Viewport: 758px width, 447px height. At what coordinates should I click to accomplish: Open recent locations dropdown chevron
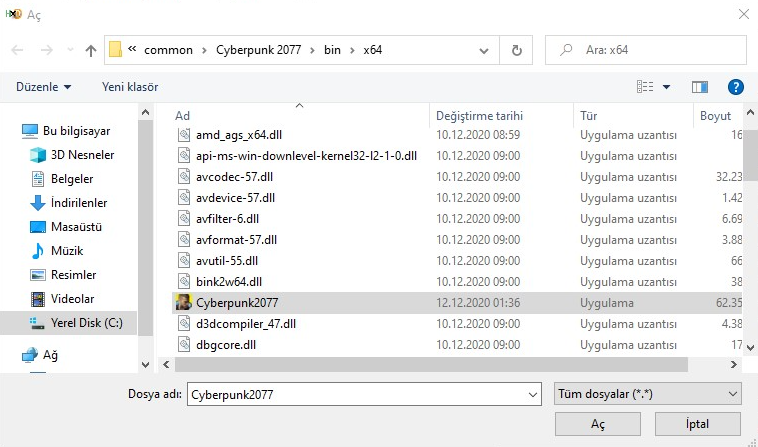point(70,49)
